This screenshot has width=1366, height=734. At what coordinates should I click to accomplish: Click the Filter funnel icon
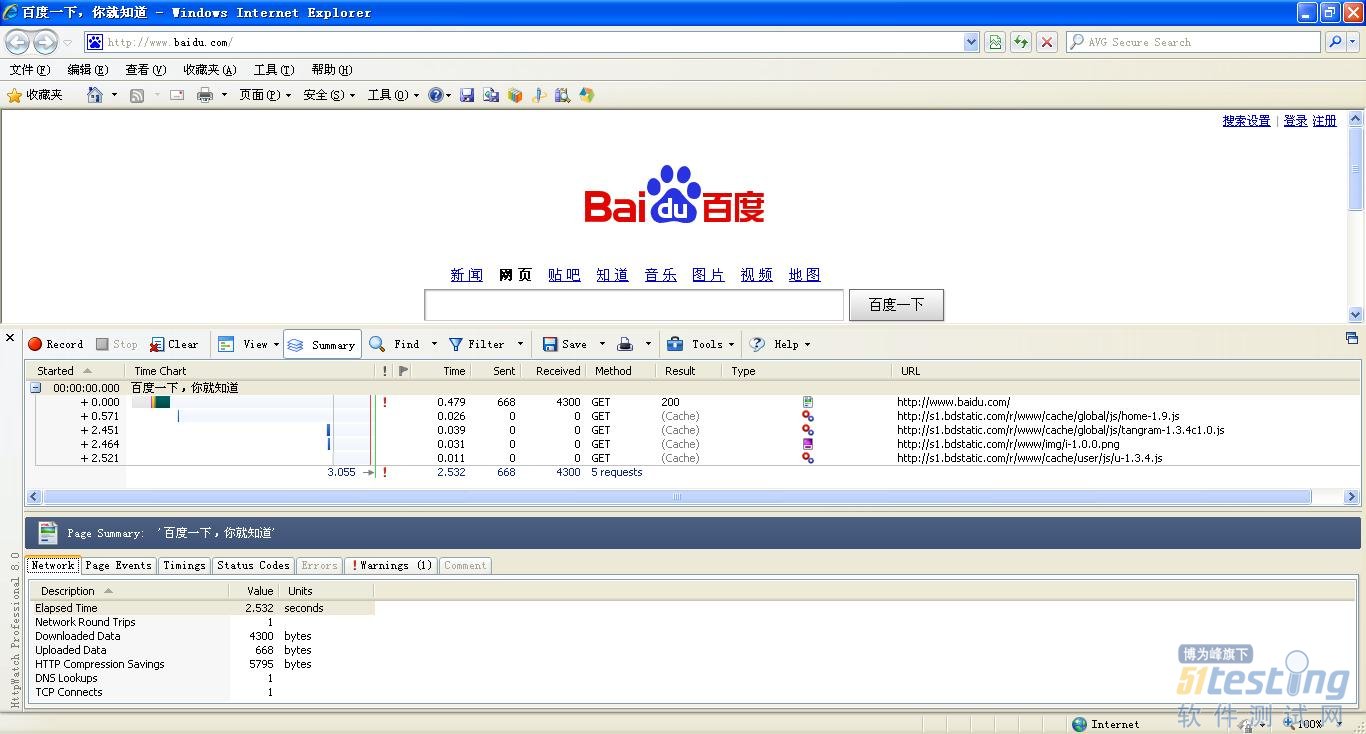click(x=456, y=344)
